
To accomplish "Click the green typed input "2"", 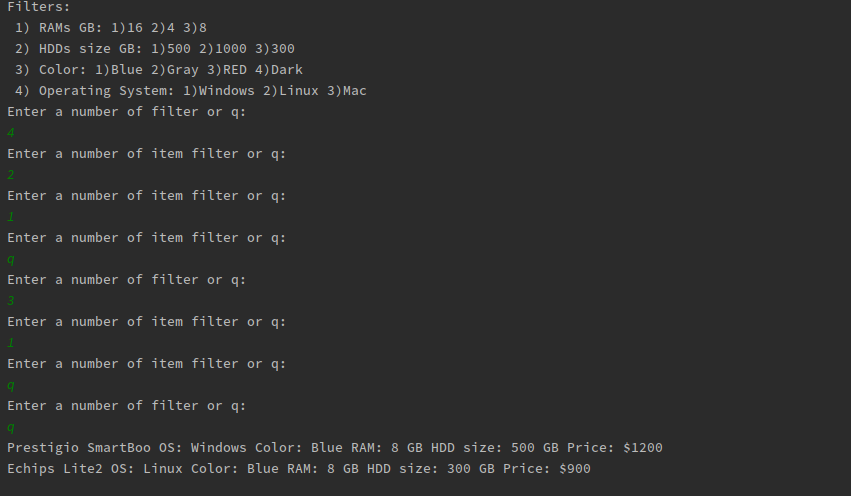I will (x=11, y=175).
